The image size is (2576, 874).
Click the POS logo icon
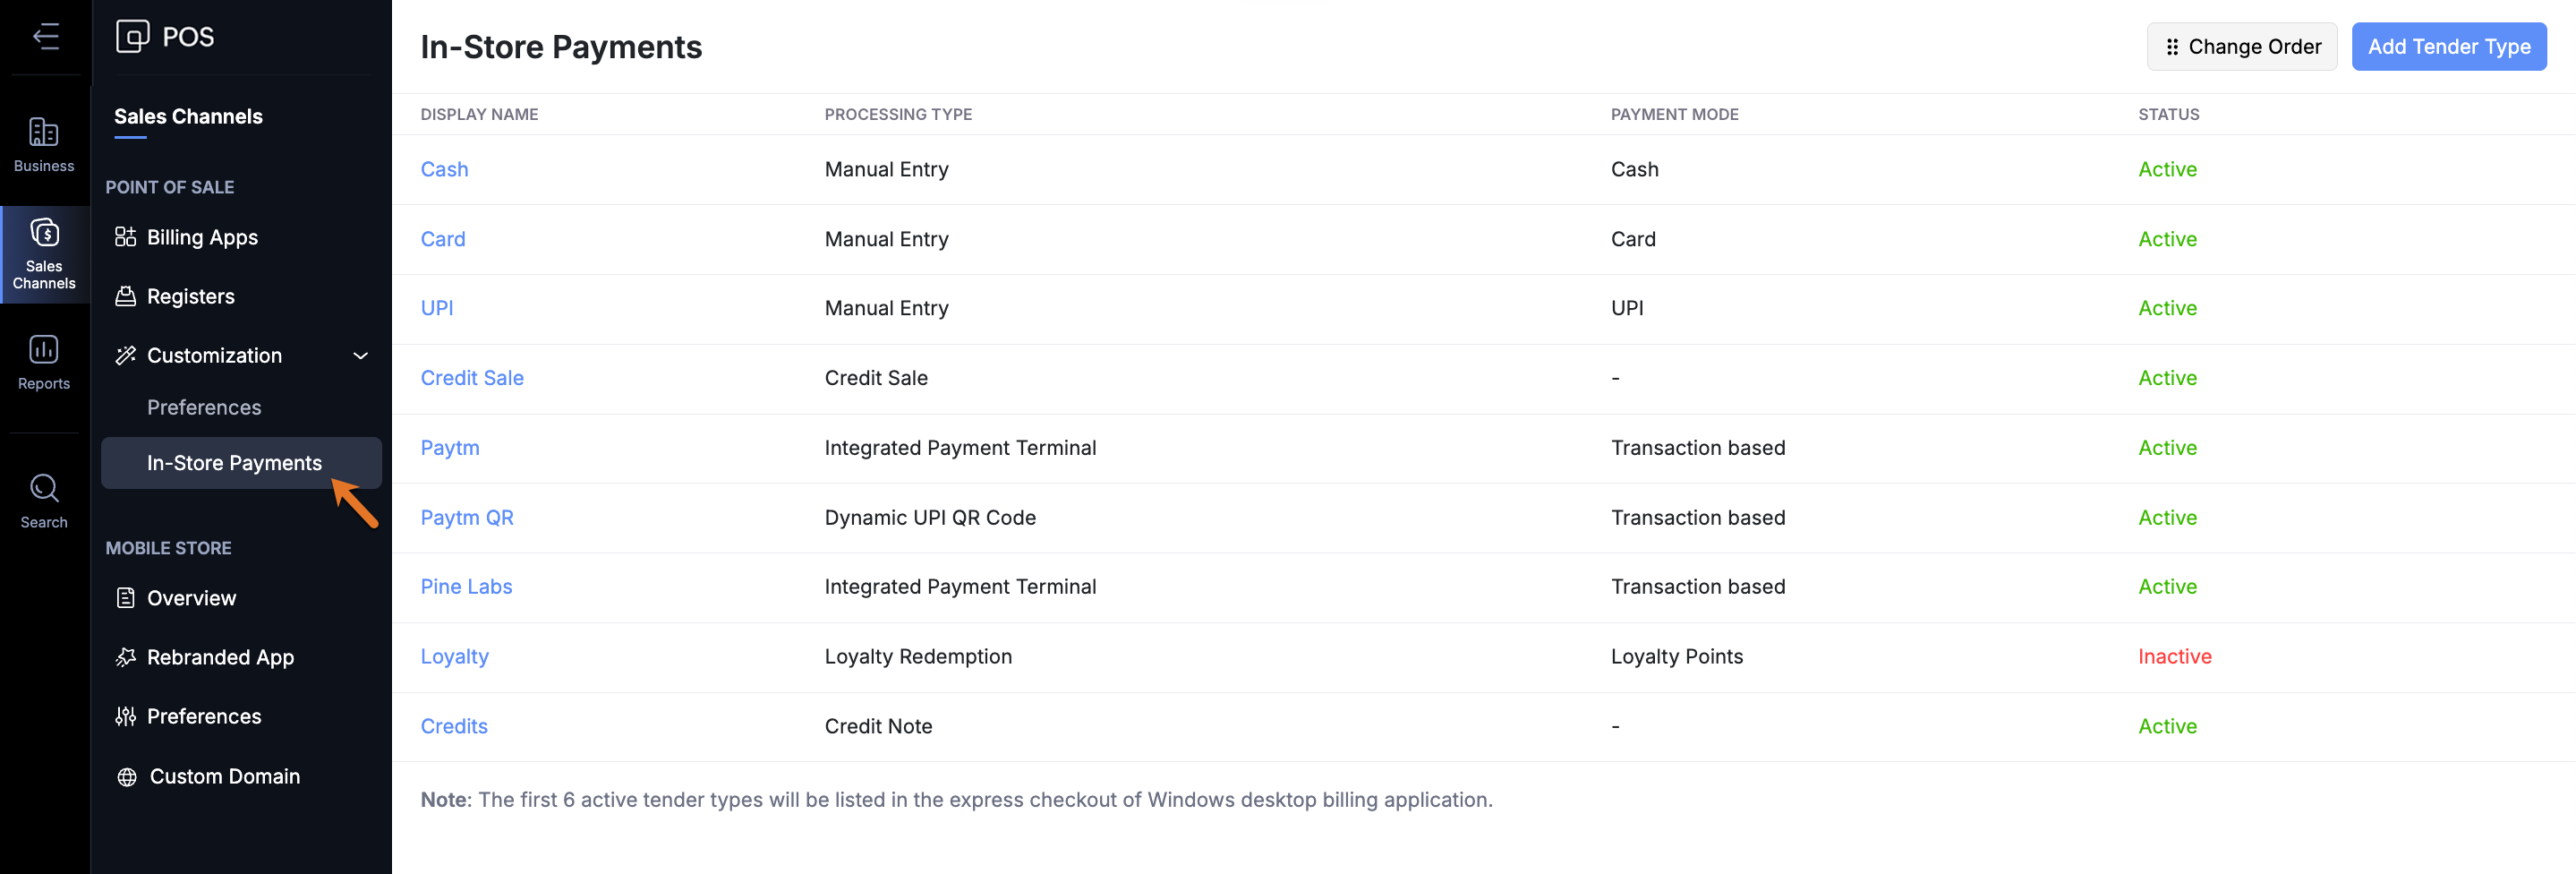pos(132,37)
